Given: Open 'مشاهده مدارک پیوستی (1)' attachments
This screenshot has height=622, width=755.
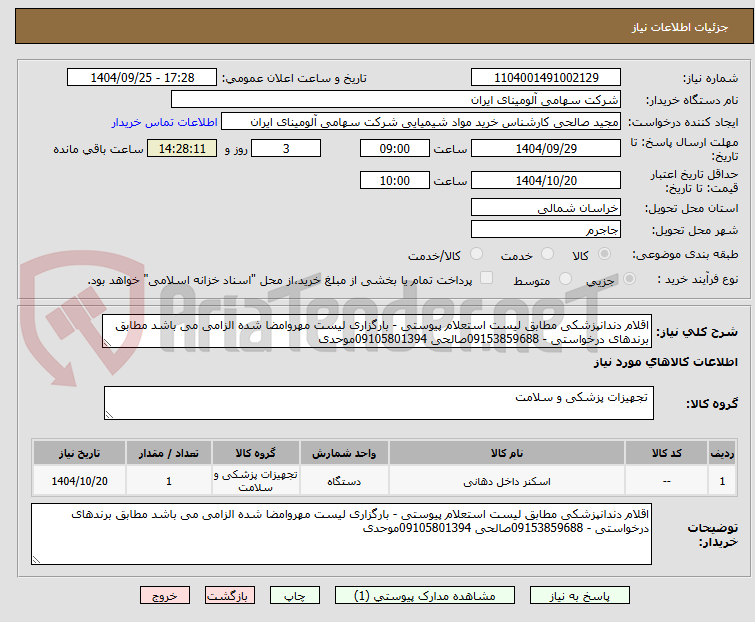Looking at the screenshot, I should coord(425,596).
